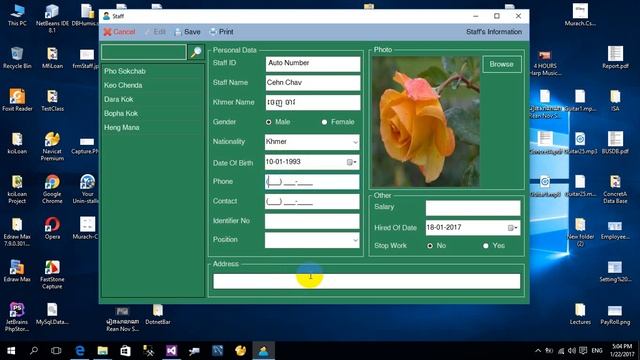
Task: Open the Nationality dropdown
Action: pyautogui.click(x=355, y=142)
